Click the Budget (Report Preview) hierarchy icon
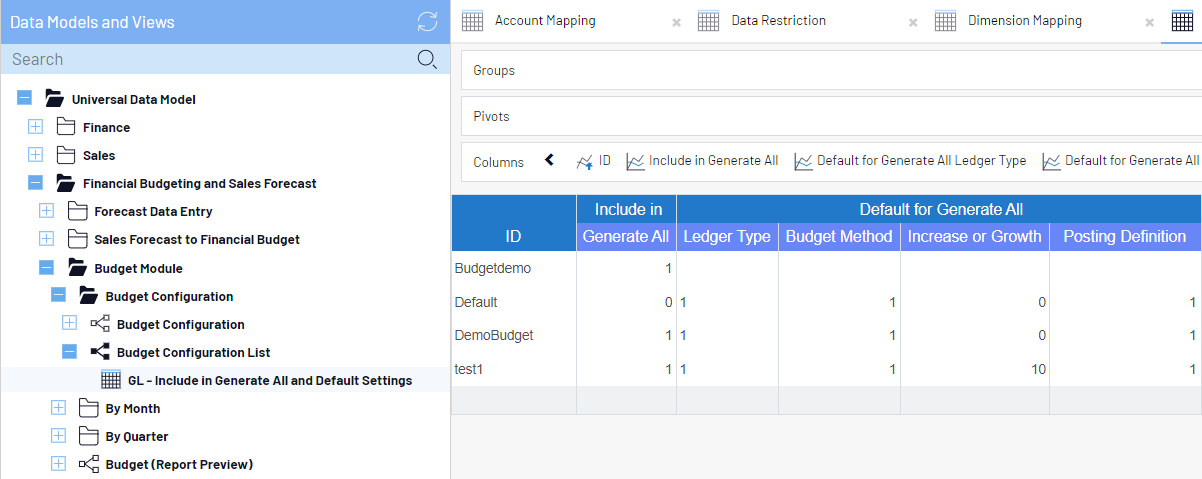 pyautogui.click(x=89, y=464)
